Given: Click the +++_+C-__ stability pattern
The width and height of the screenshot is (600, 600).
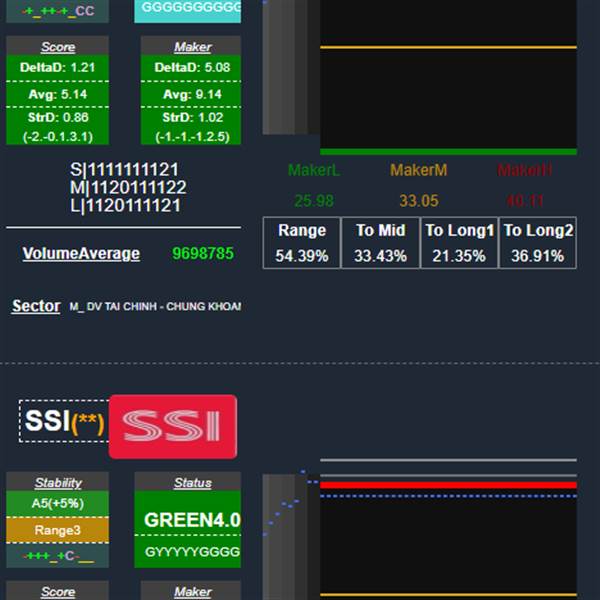Looking at the screenshot, I should 57,556.
